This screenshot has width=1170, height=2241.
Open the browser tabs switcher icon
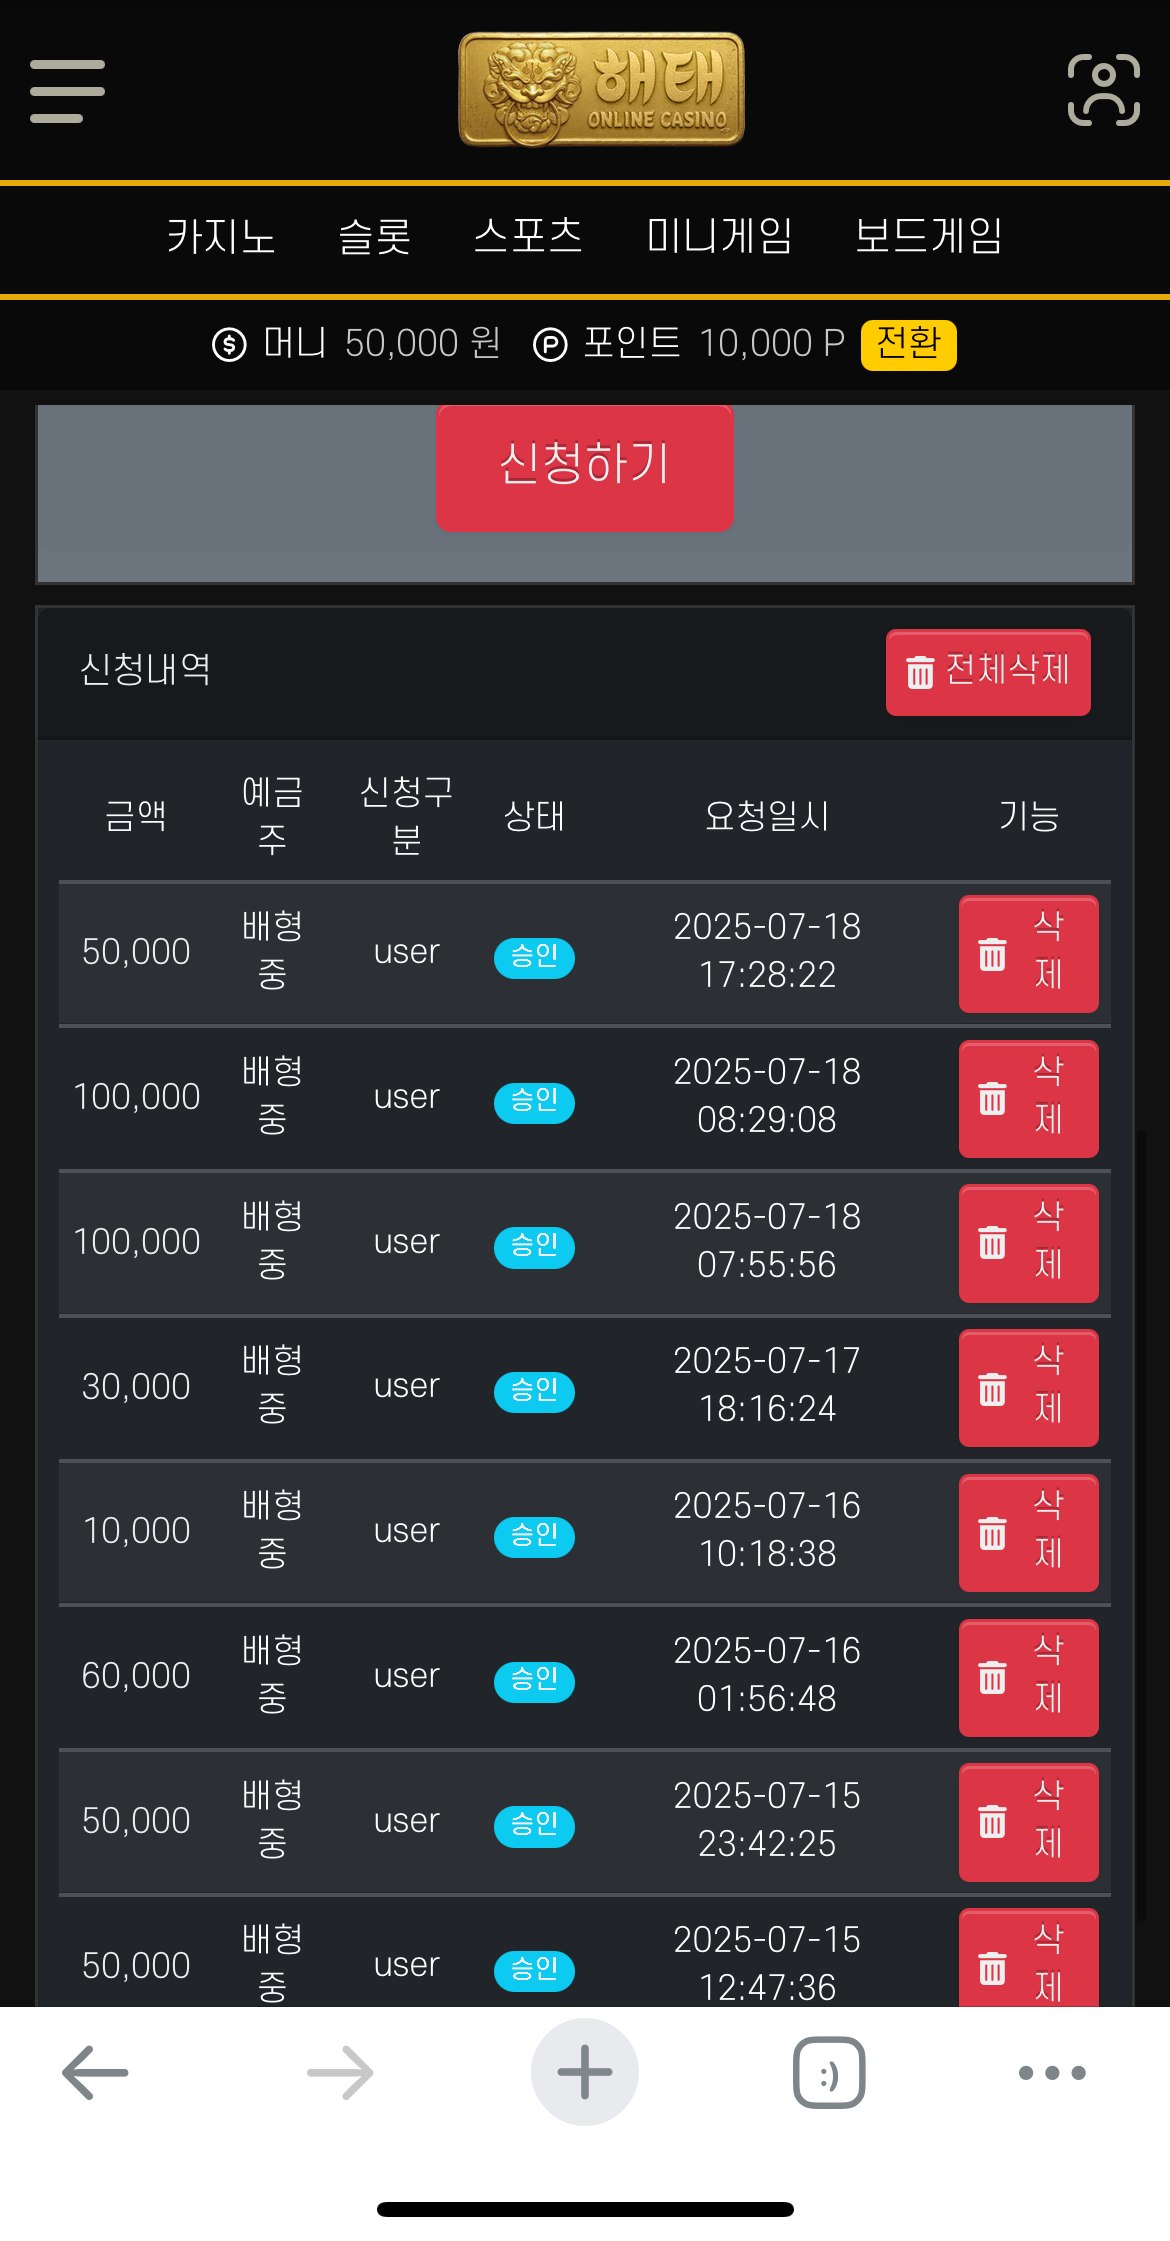tap(829, 2072)
